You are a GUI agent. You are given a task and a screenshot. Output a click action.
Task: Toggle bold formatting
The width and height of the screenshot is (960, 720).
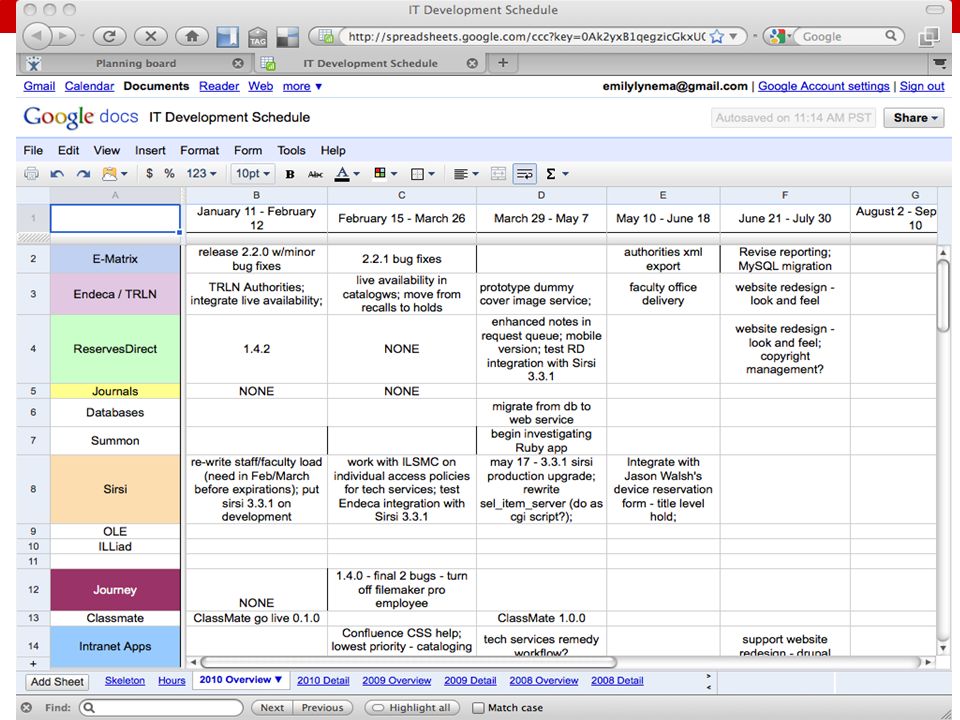(x=290, y=174)
